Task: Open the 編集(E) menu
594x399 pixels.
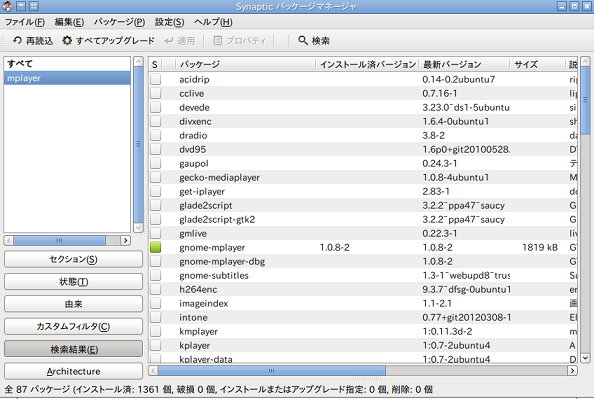Action: (69, 22)
